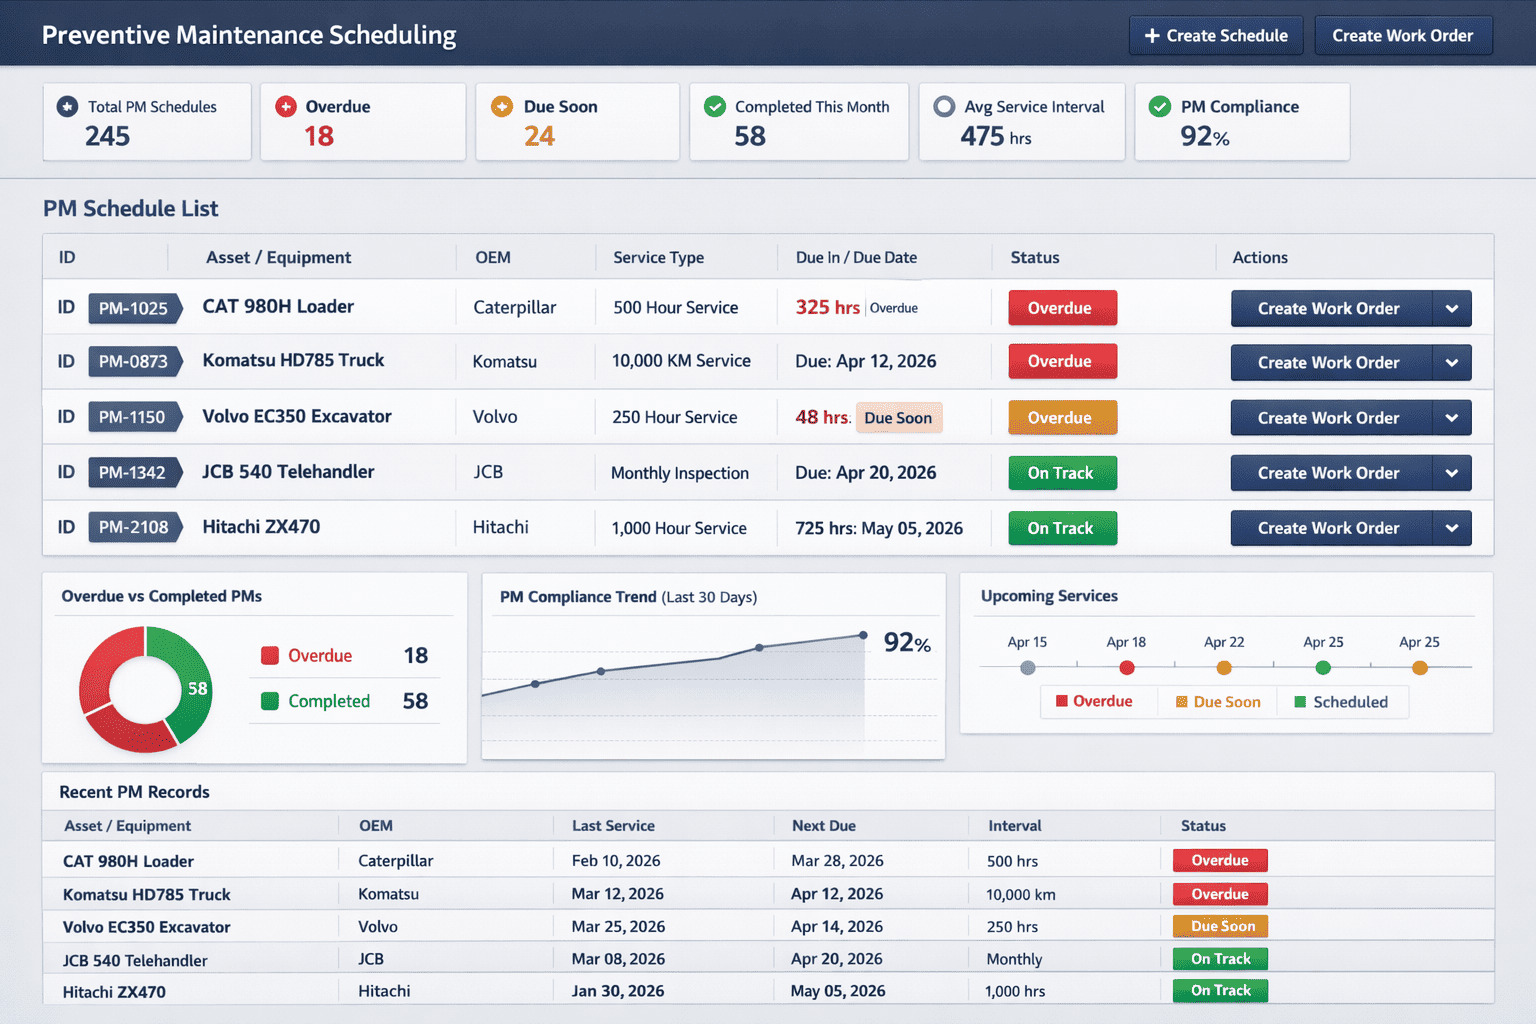The height and width of the screenshot is (1024, 1536).
Task: Click the Apr 18 red timeline dot
Action: pos(1127,668)
